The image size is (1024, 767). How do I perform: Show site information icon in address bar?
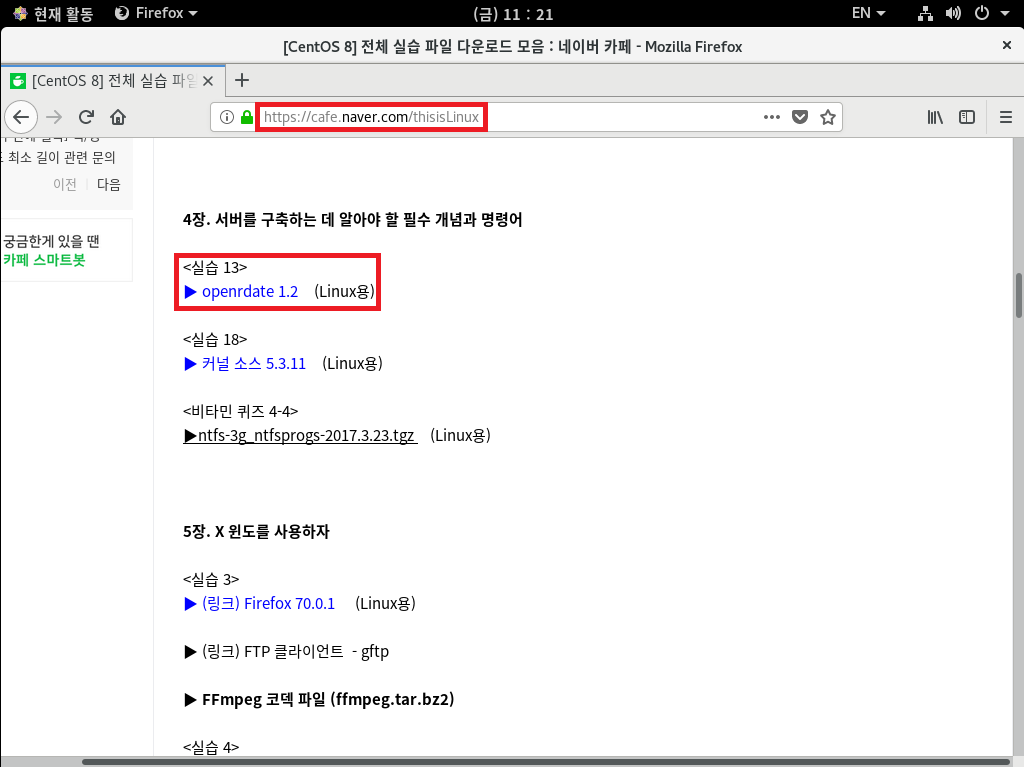point(227,117)
